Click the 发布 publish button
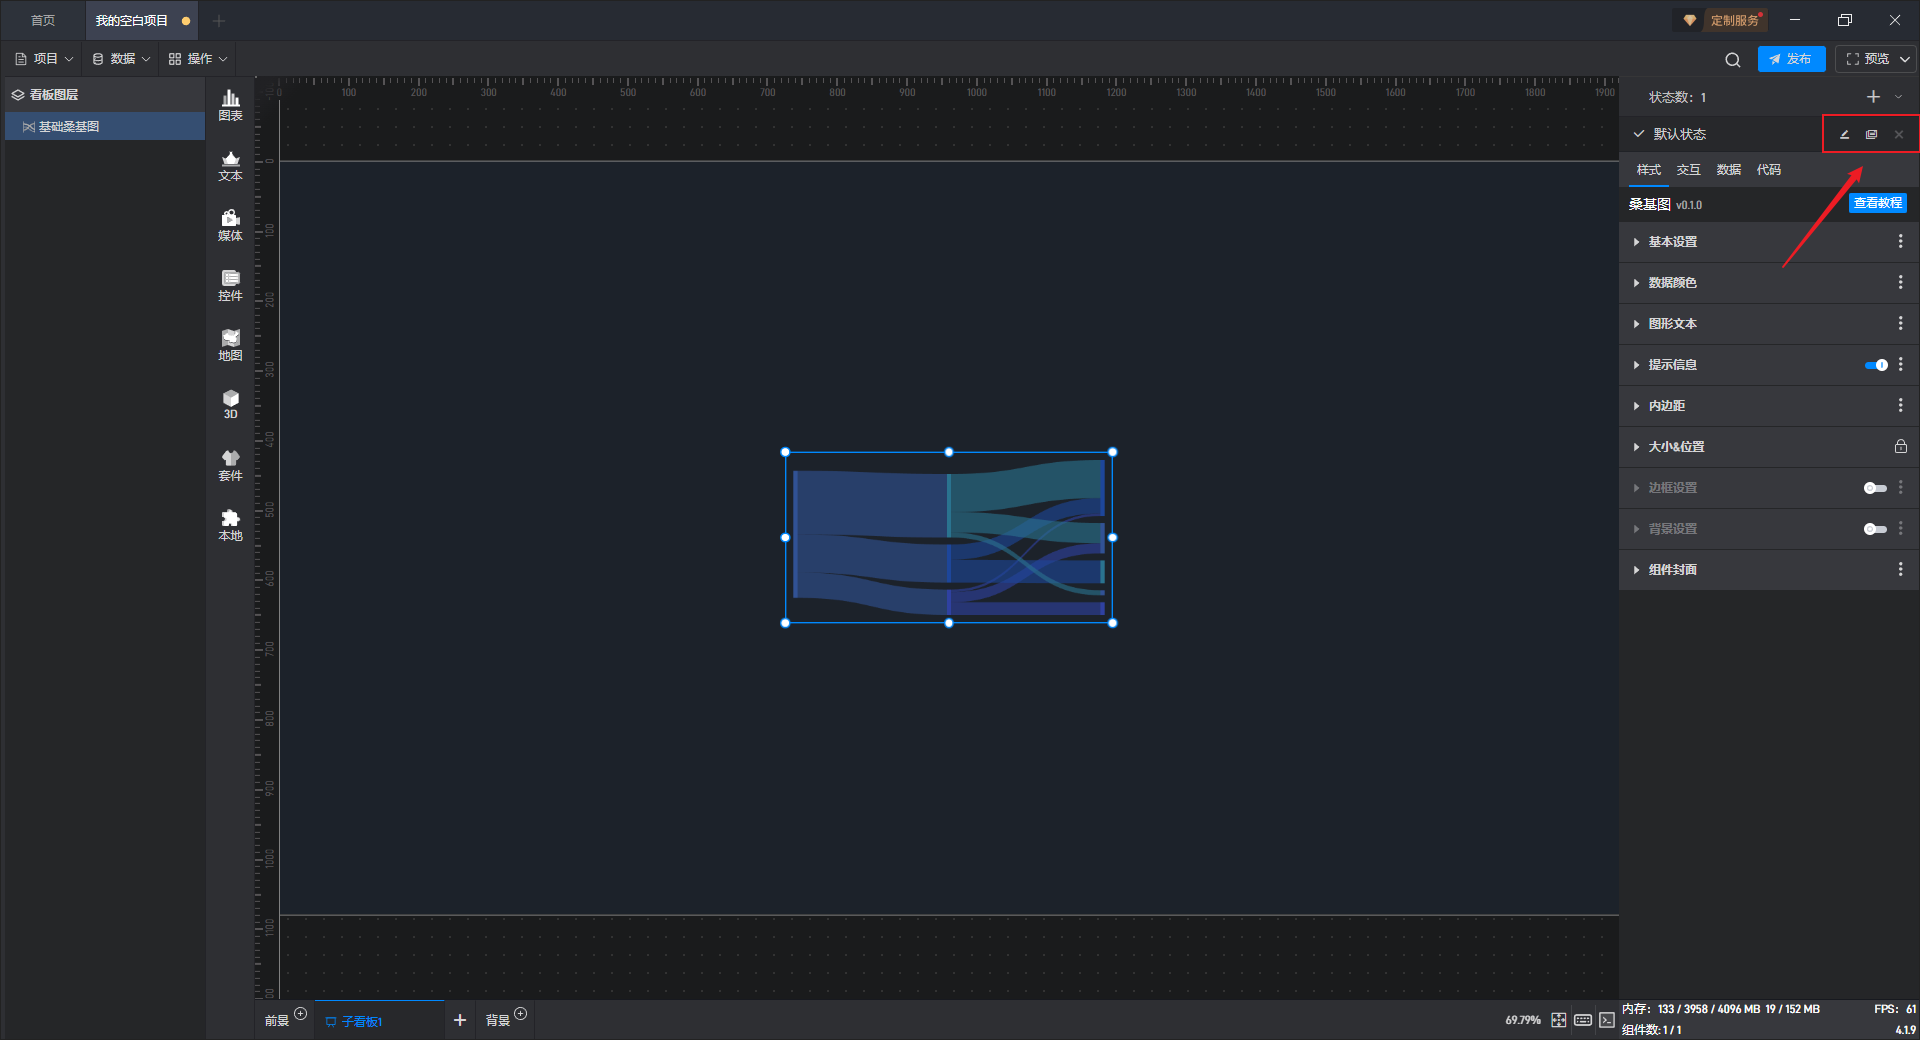The height and width of the screenshot is (1040, 1920). (1791, 59)
